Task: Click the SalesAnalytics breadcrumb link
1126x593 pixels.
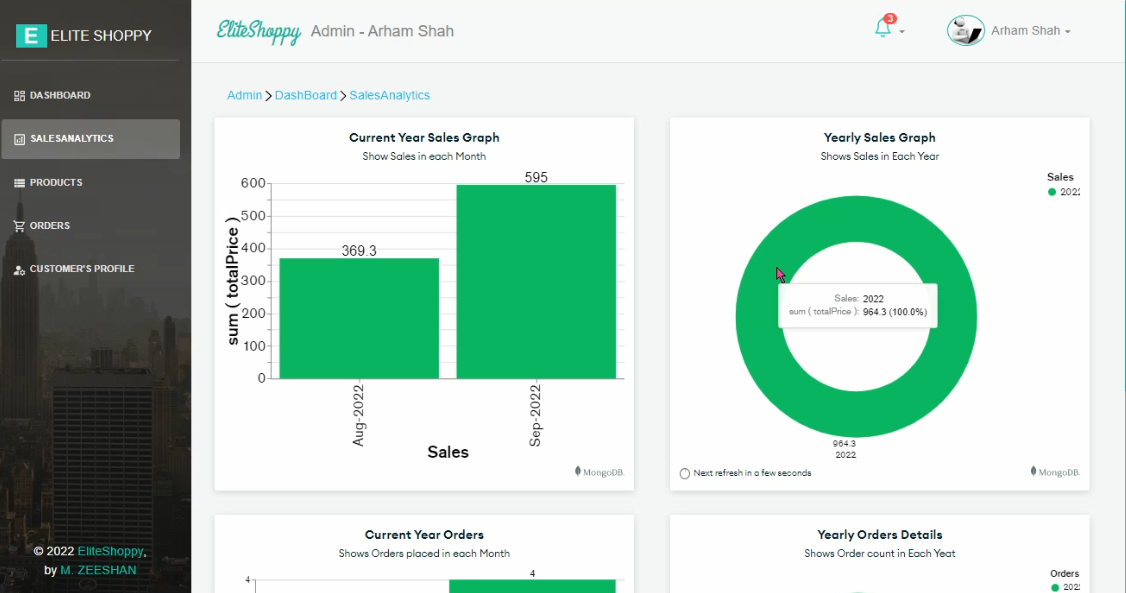Action: (x=389, y=95)
